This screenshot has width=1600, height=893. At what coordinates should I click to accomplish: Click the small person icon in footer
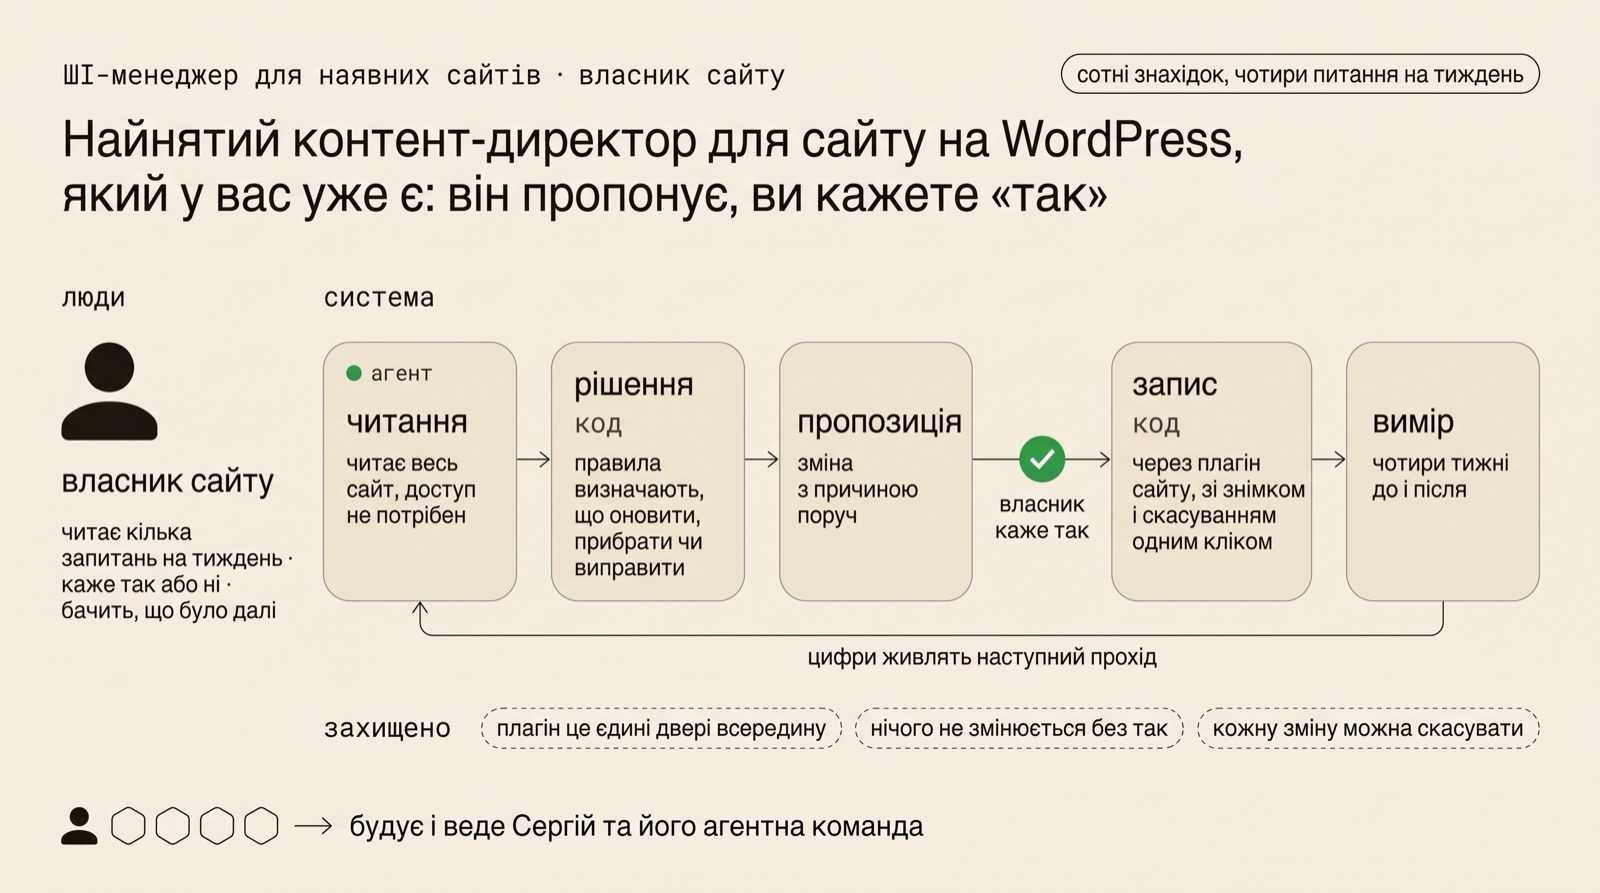[79, 826]
